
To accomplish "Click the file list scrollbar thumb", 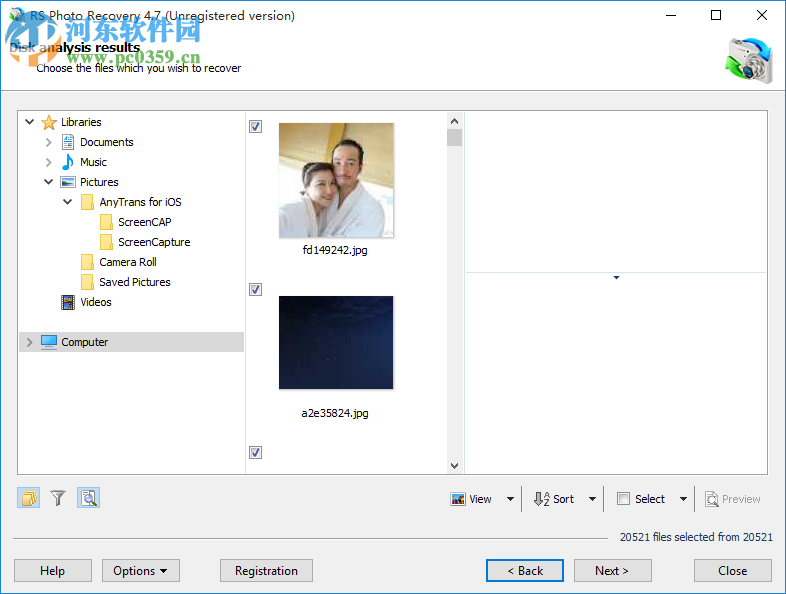I will tap(455, 137).
